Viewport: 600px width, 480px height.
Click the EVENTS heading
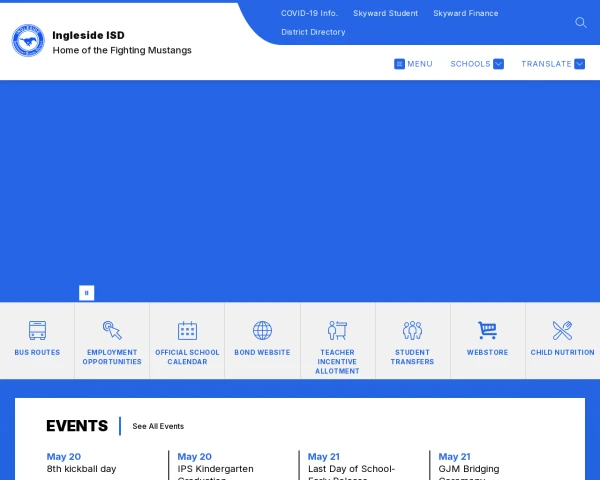(x=77, y=426)
